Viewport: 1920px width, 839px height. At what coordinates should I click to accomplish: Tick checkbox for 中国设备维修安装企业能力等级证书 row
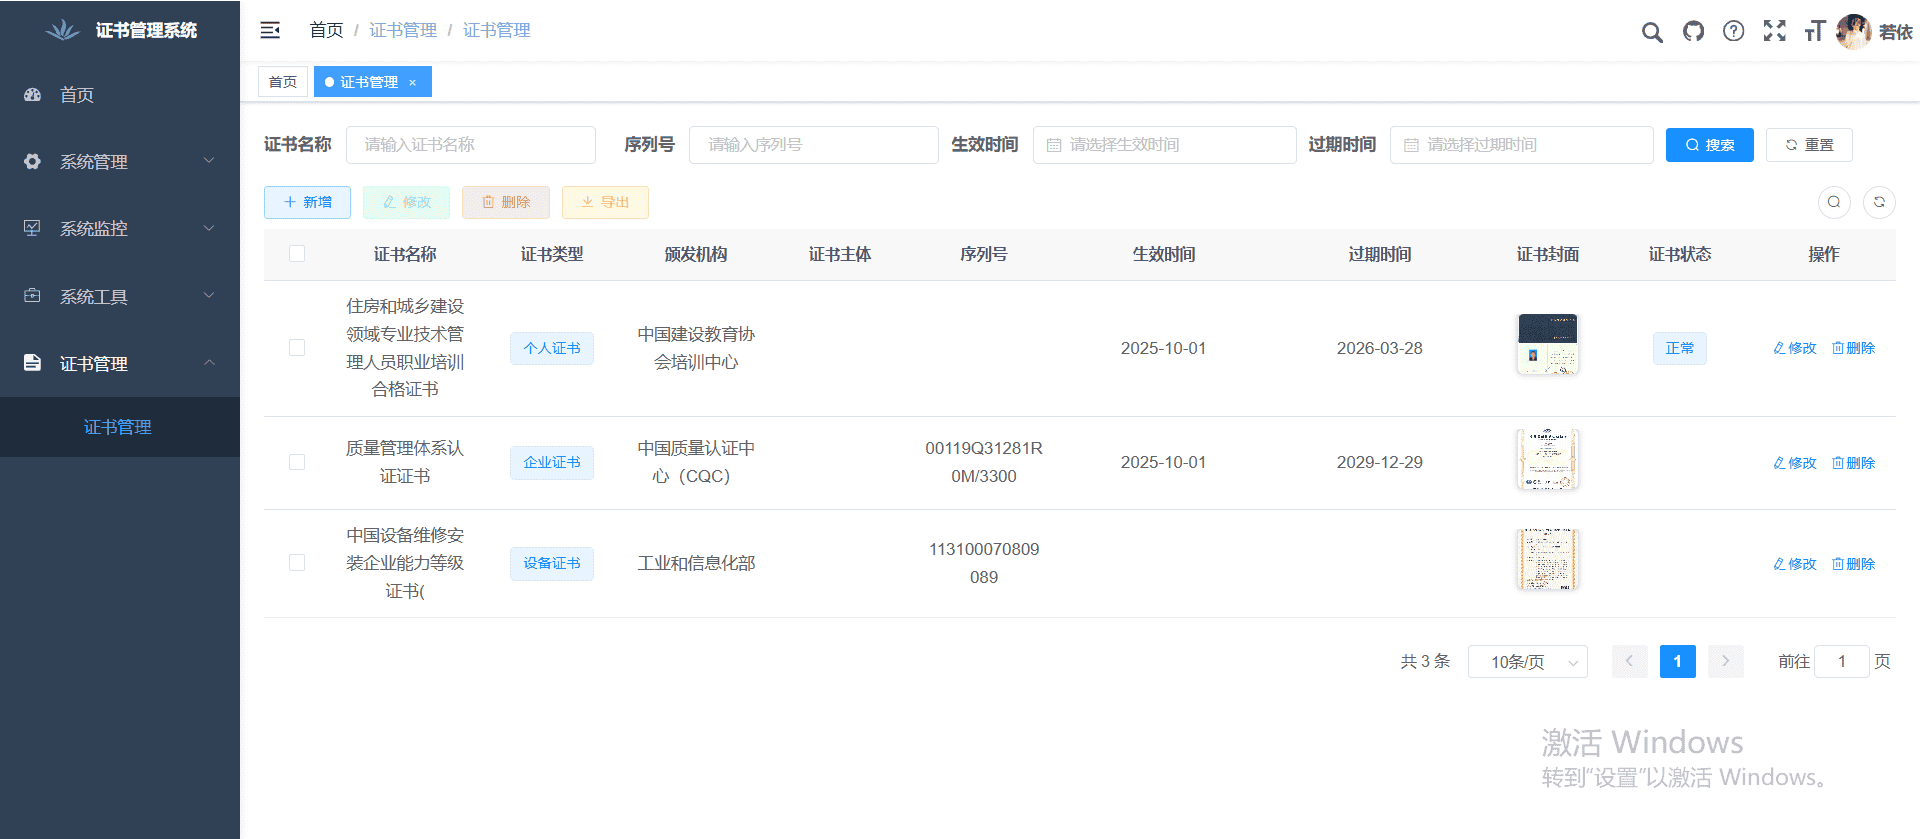point(297,563)
